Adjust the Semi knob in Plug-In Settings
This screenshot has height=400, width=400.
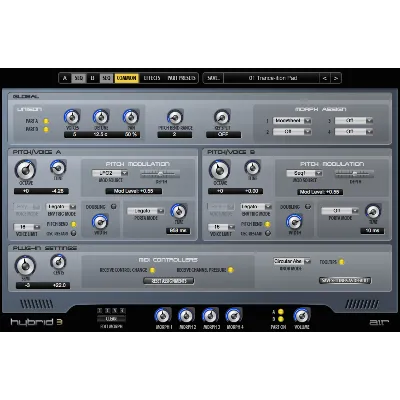(x=25, y=266)
